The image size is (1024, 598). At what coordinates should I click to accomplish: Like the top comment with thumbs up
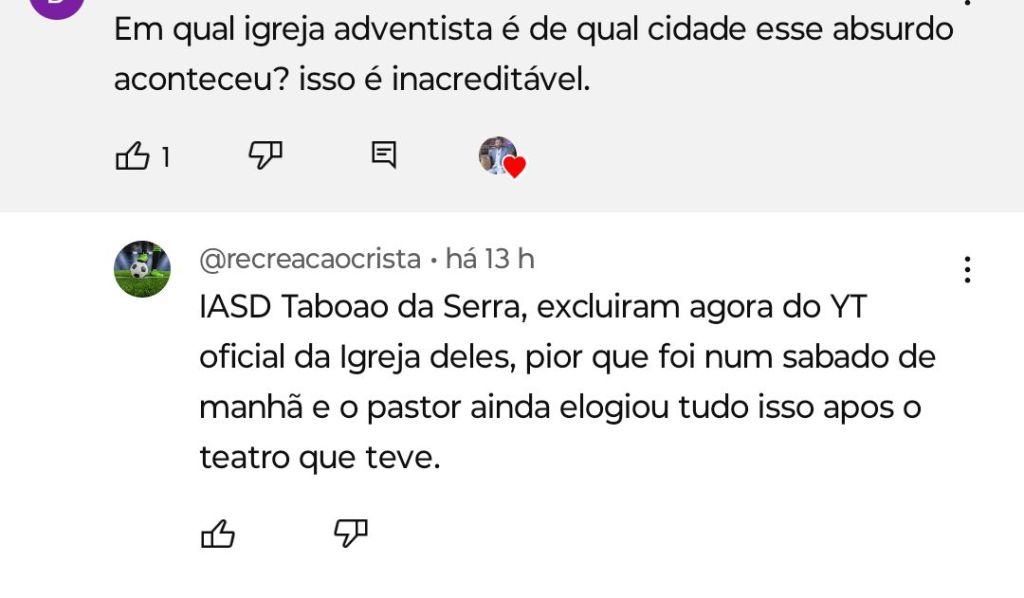(x=133, y=156)
